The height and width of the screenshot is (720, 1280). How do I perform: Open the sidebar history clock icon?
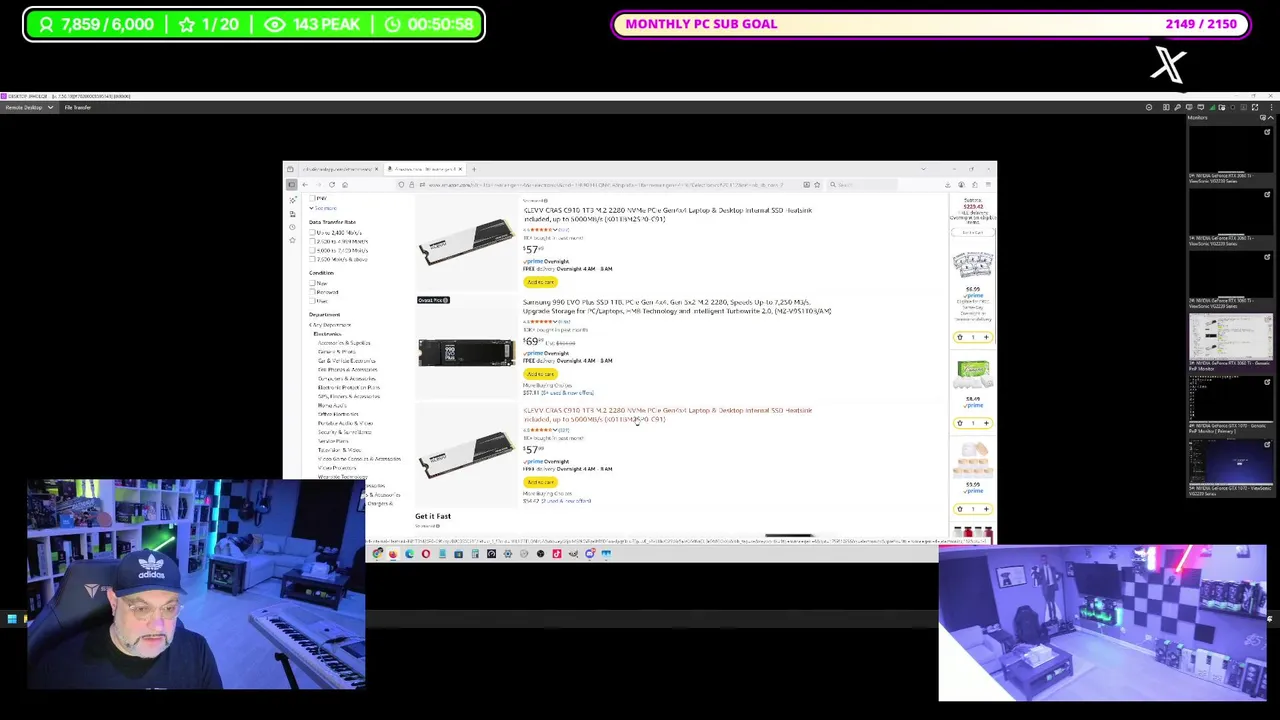pyautogui.click(x=292, y=227)
